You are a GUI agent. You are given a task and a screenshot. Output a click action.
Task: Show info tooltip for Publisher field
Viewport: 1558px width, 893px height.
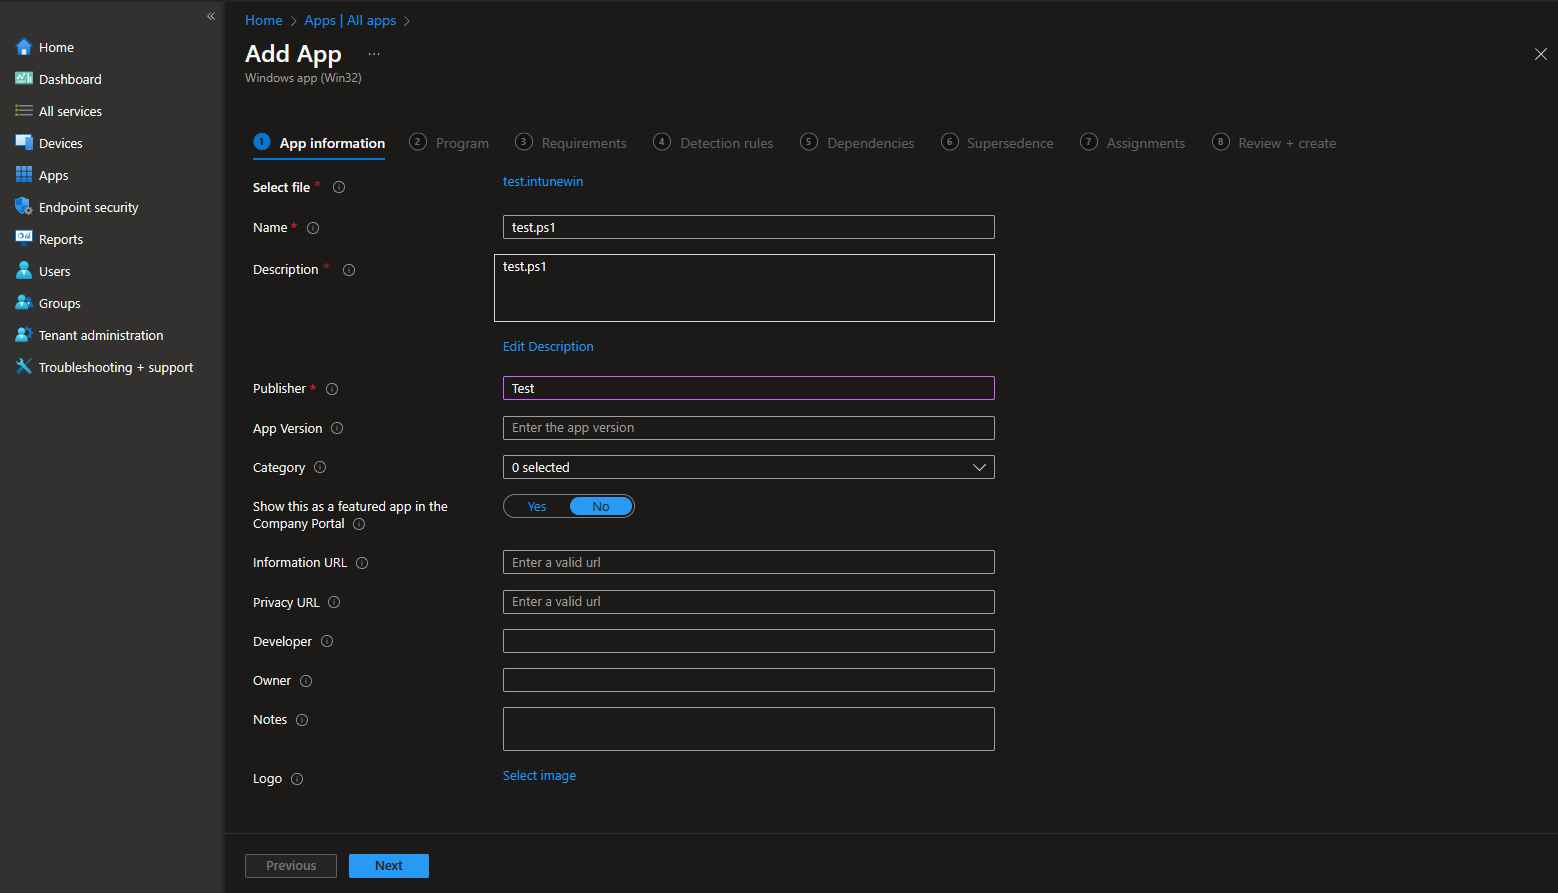[332, 389]
